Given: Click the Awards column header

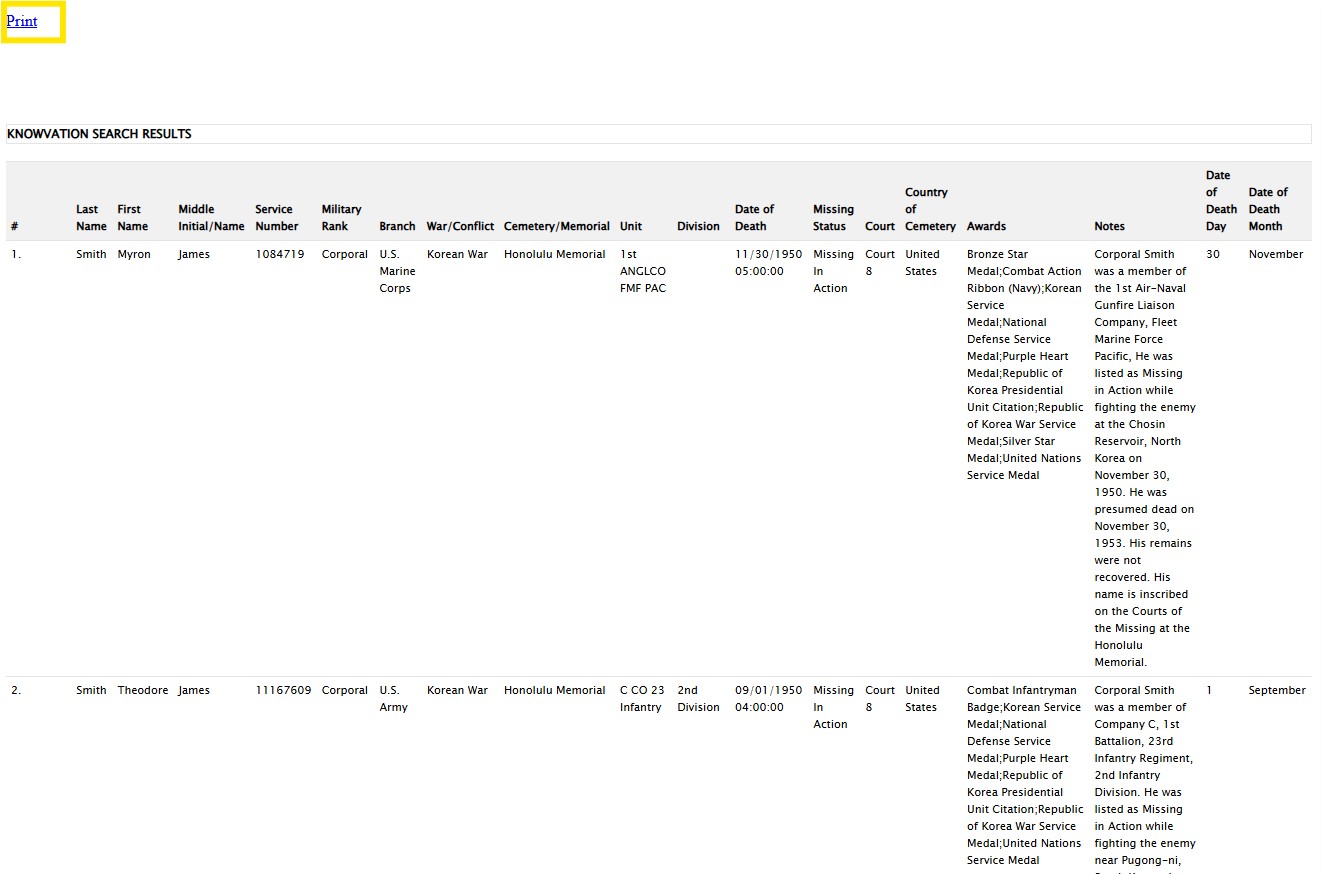Looking at the screenshot, I should (986, 226).
